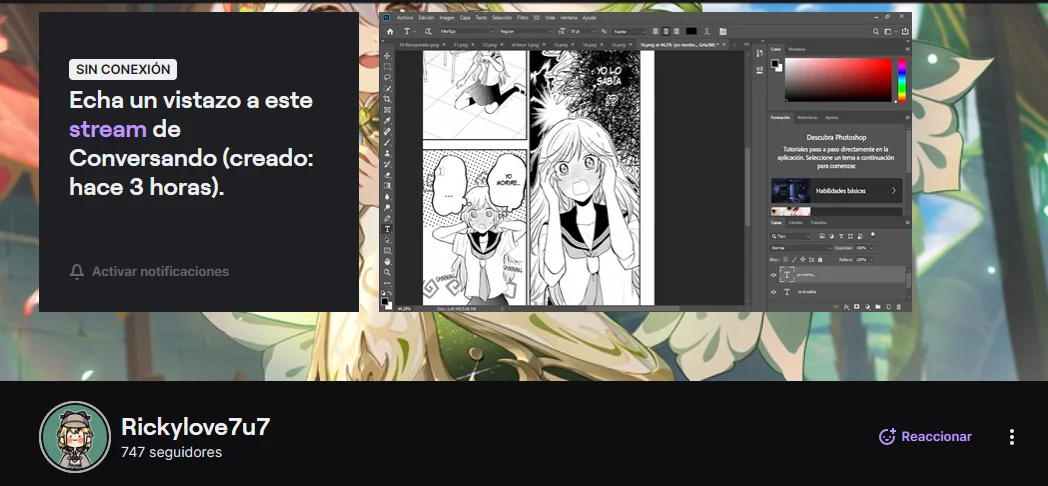The width and height of the screenshot is (1048, 486).
Task: Select the Hand tool in Photoshop toolbar
Action: 387,261
